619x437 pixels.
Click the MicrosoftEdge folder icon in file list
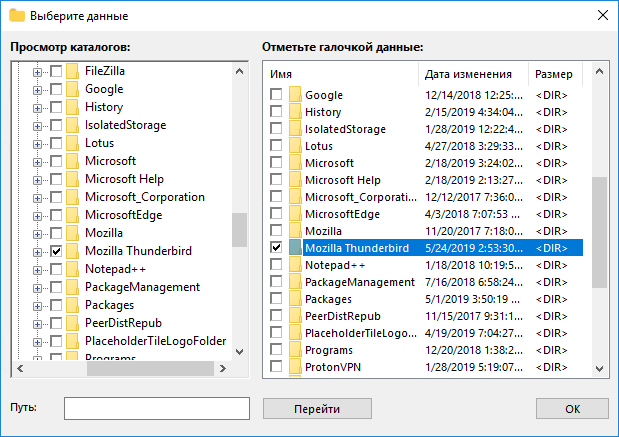295,214
